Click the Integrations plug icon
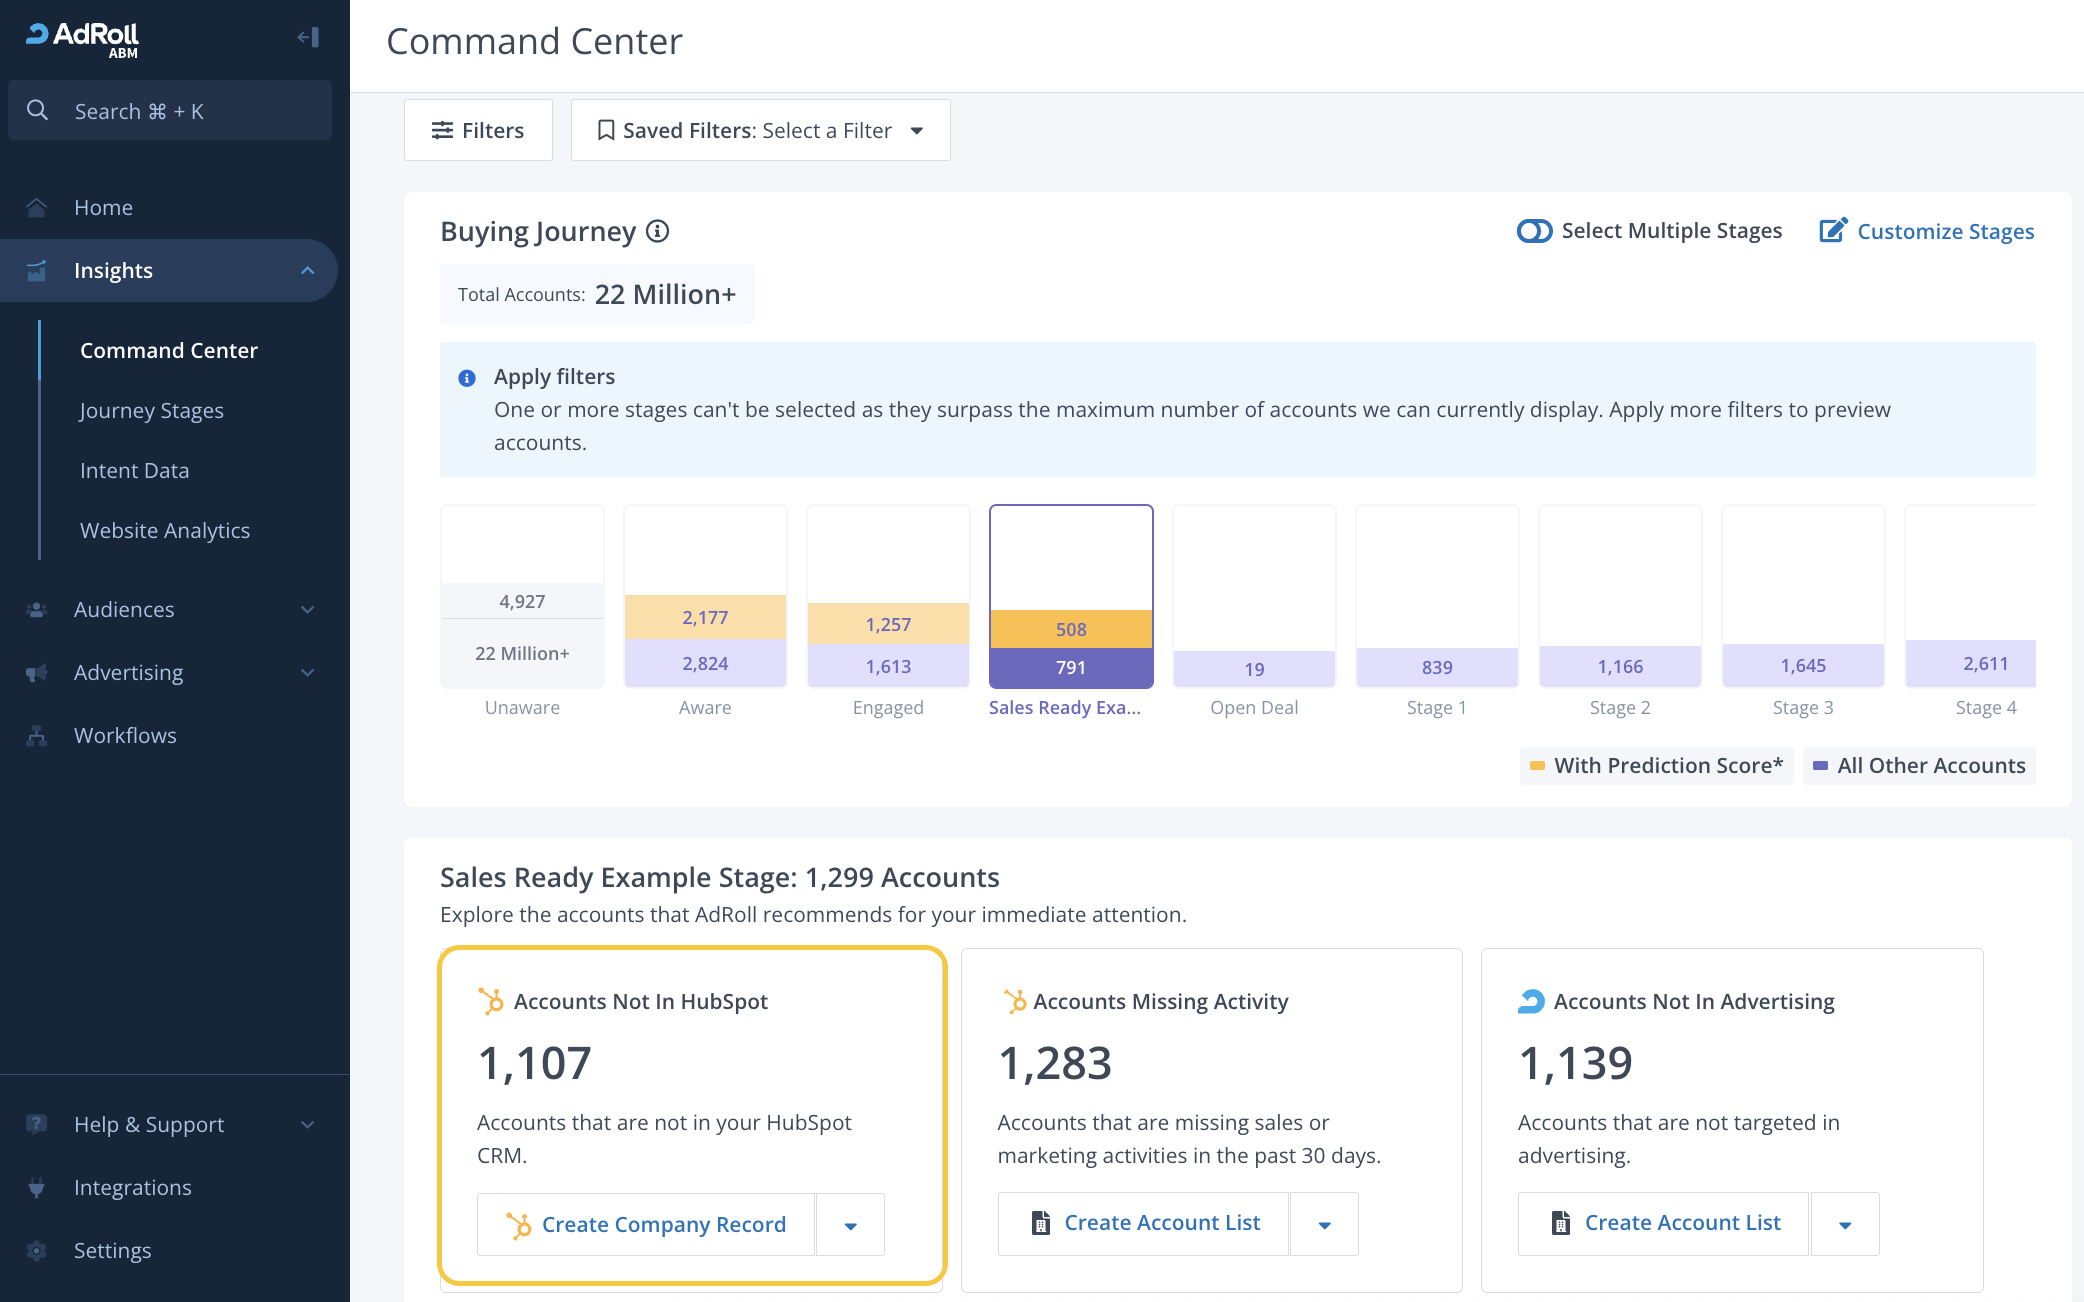Viewport: 2084px width, 1302px height. pos(37,1188)
